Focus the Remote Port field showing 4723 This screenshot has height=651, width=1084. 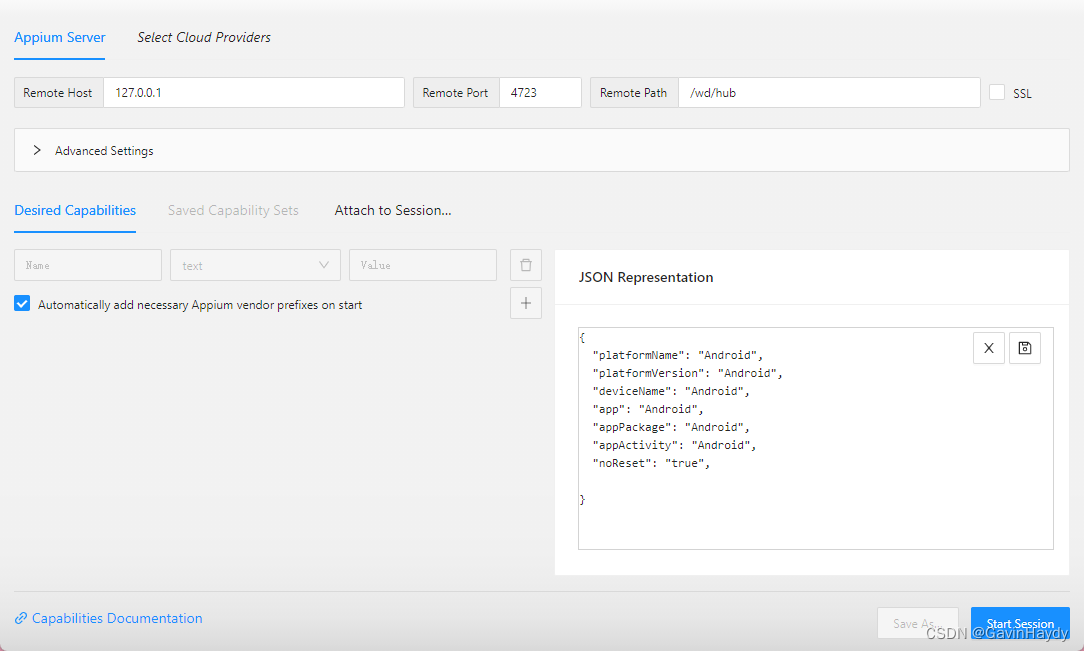(540, 93)
